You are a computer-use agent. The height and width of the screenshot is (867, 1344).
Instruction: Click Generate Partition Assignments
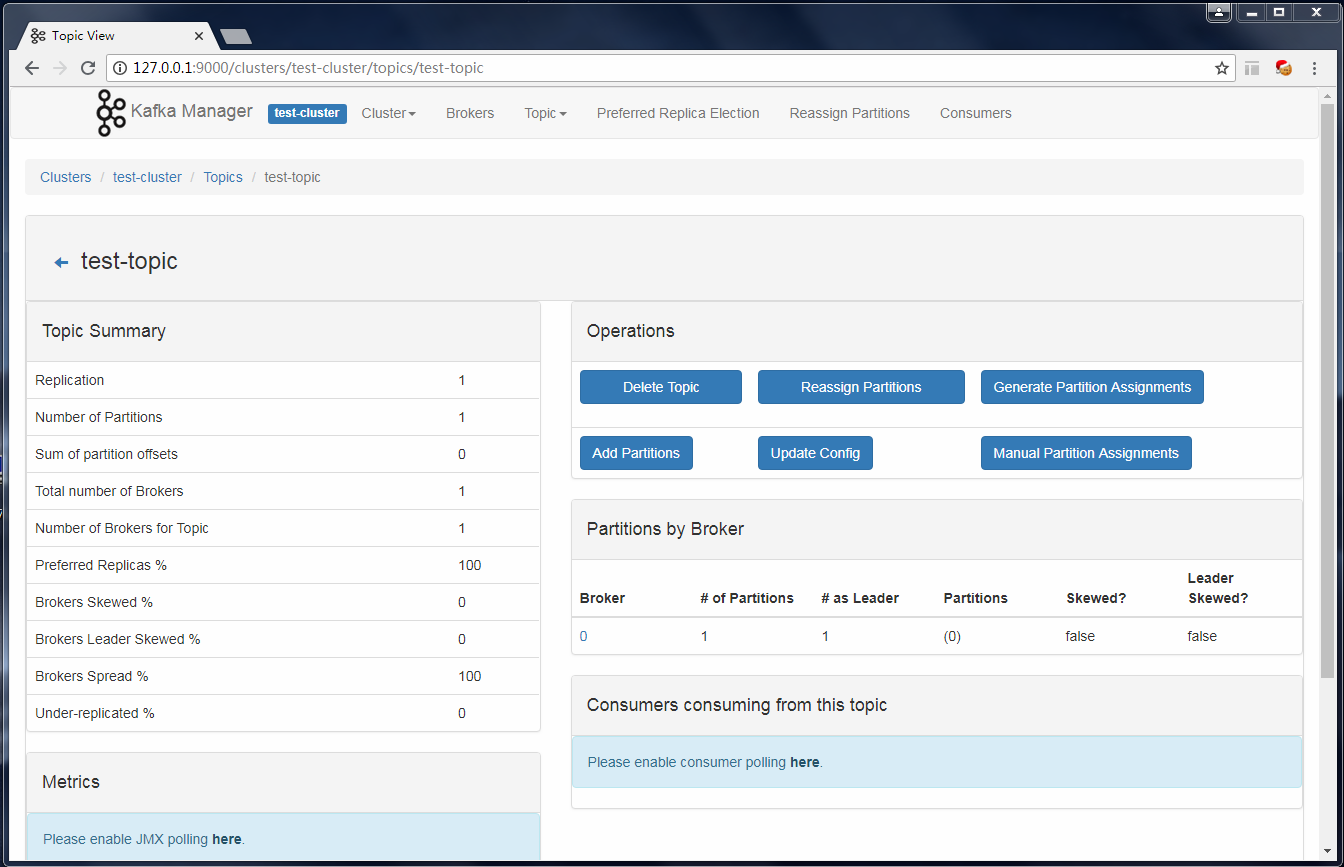[x=1092, y=387]
